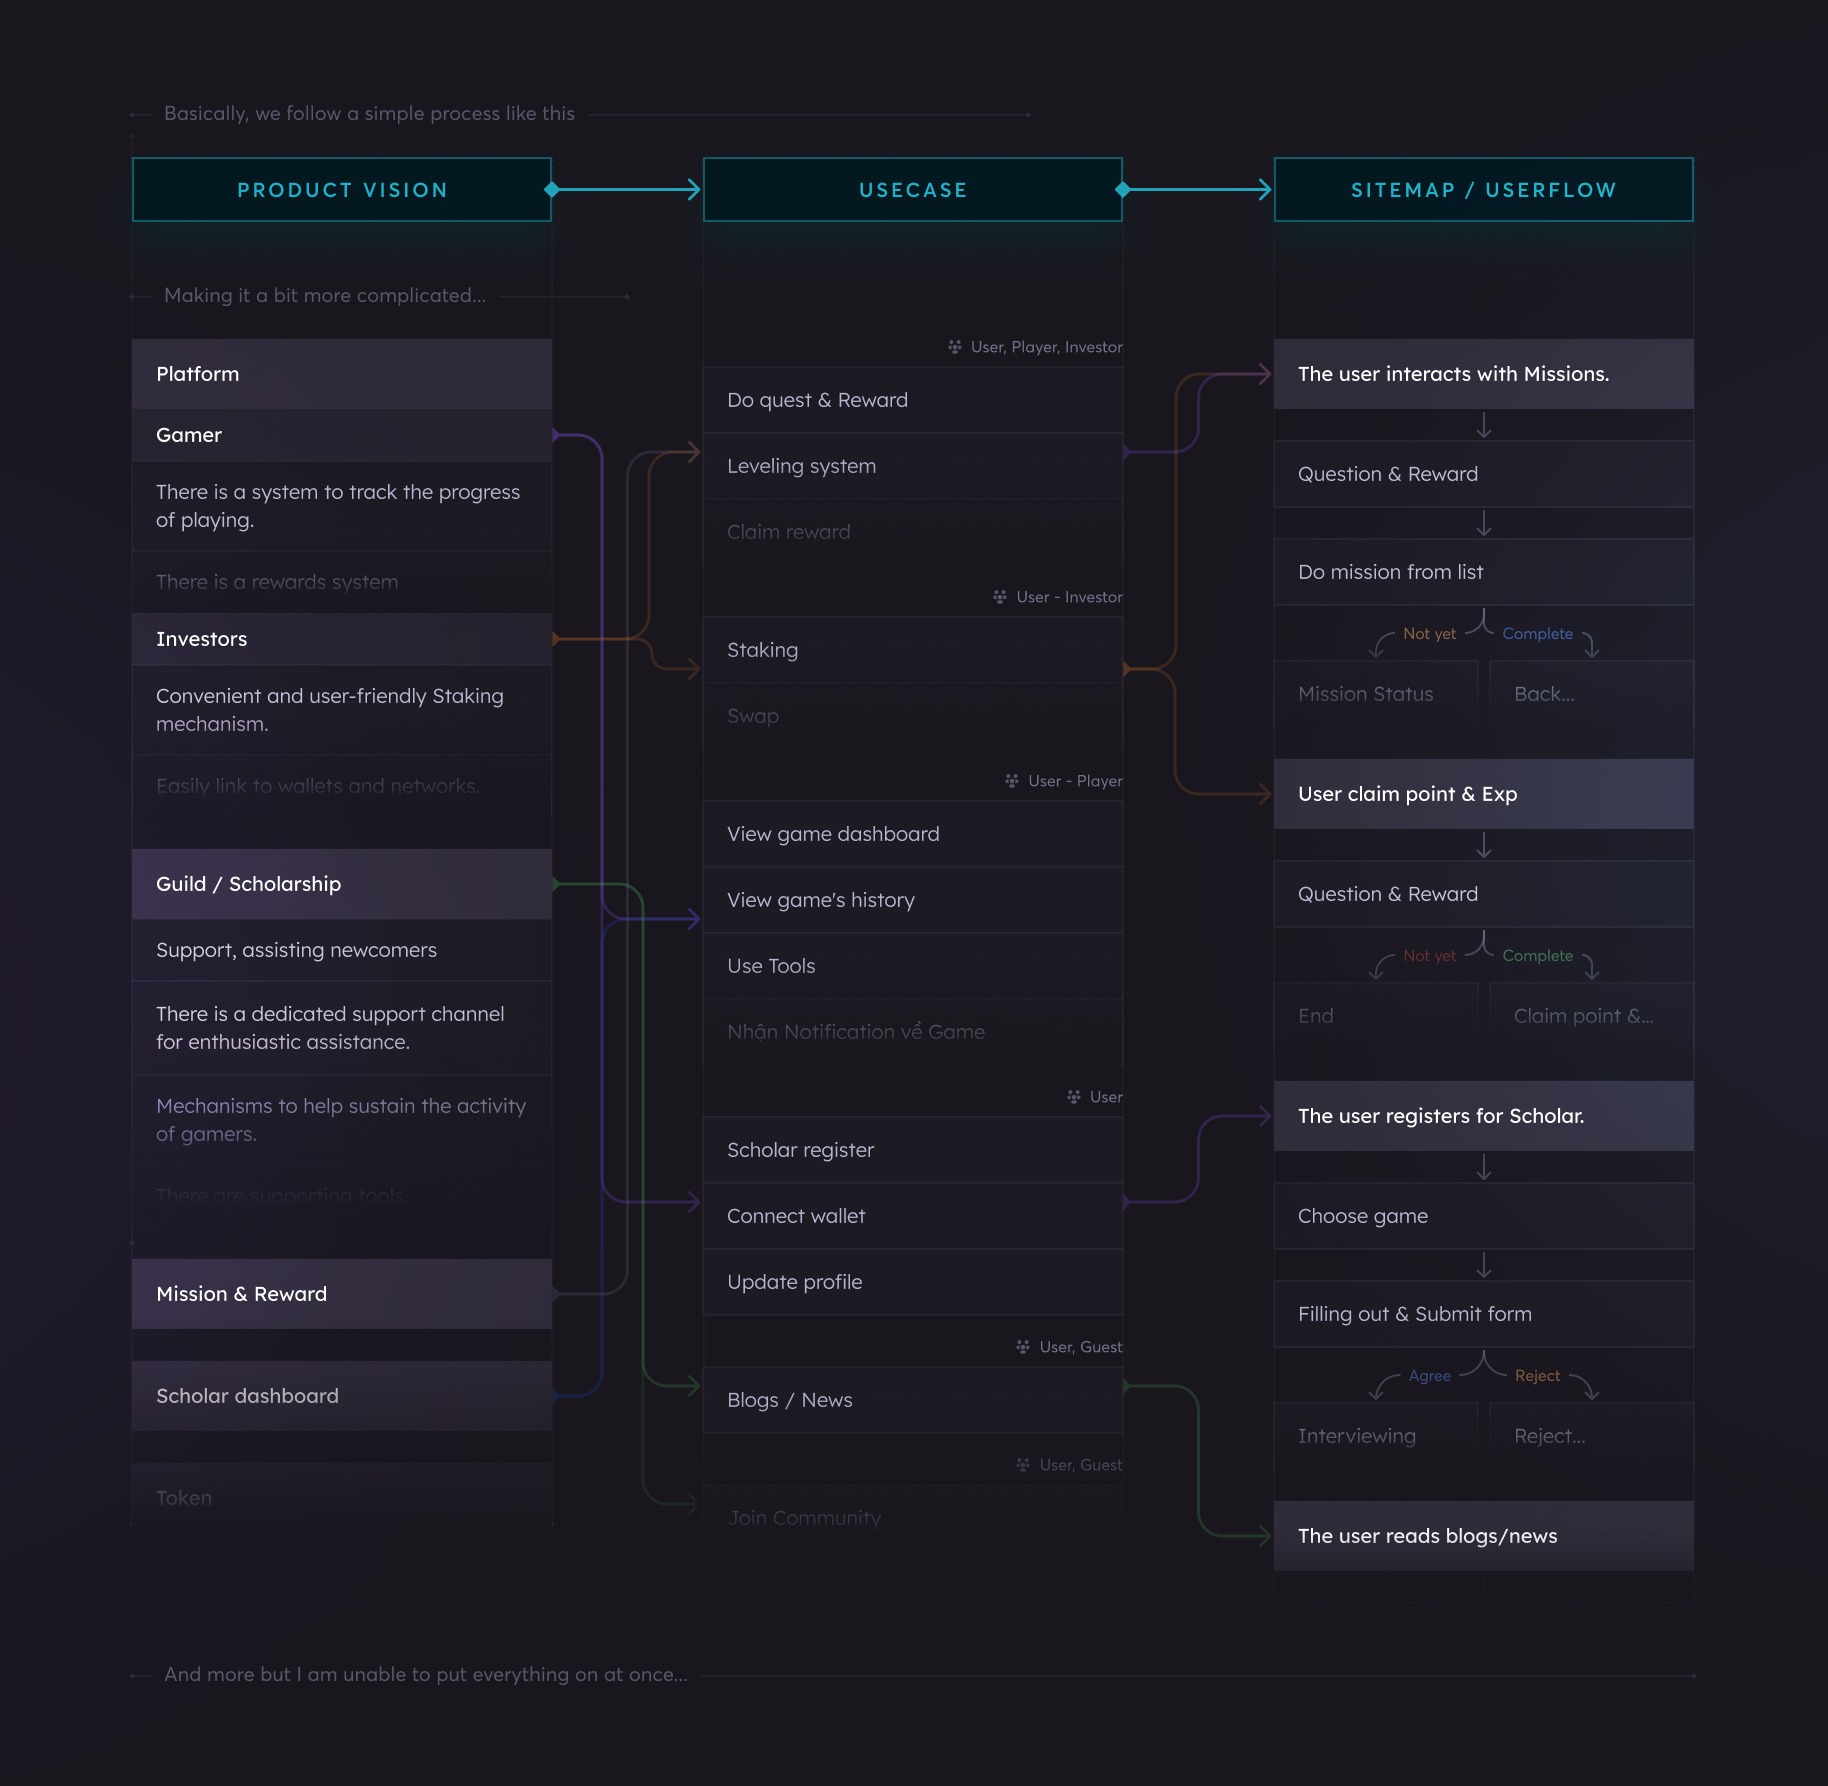Open the Scholar register usecase

click(x=913, y=1150)
